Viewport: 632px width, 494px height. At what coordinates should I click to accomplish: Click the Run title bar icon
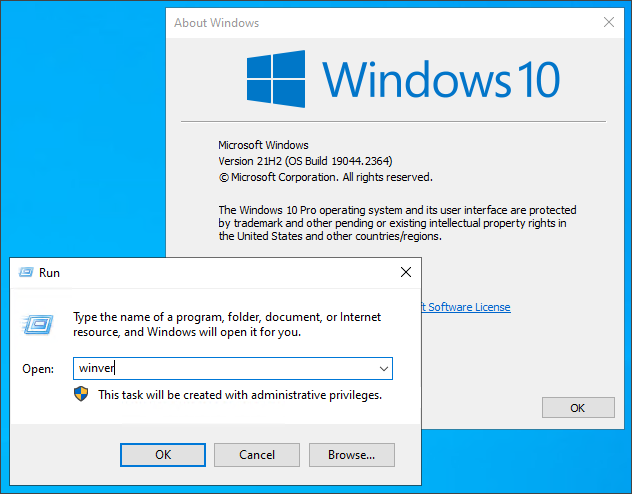point(26,272)
